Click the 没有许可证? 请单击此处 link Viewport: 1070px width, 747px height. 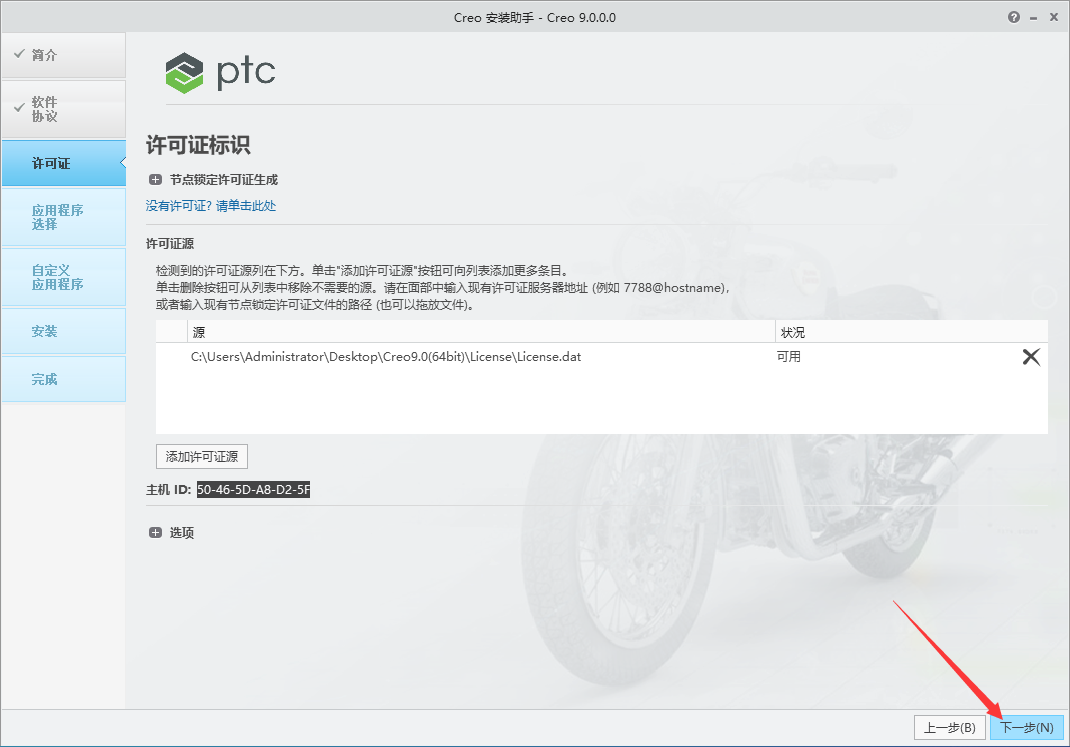pyautogui.click(x=211, y=206)
